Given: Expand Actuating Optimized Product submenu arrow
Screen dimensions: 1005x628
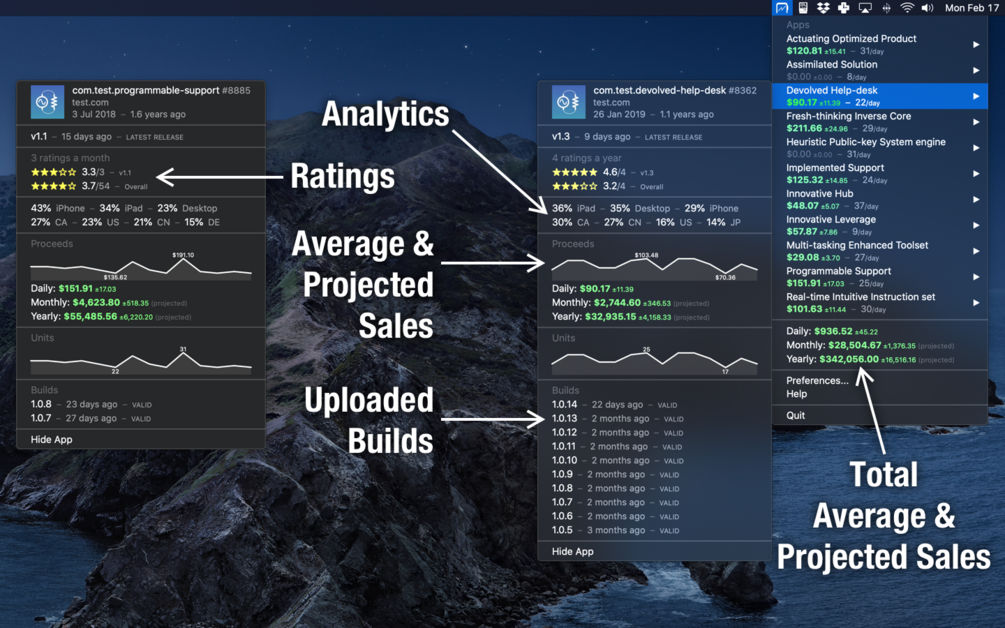Looking at the screenshot, I should tap(976, 45).
